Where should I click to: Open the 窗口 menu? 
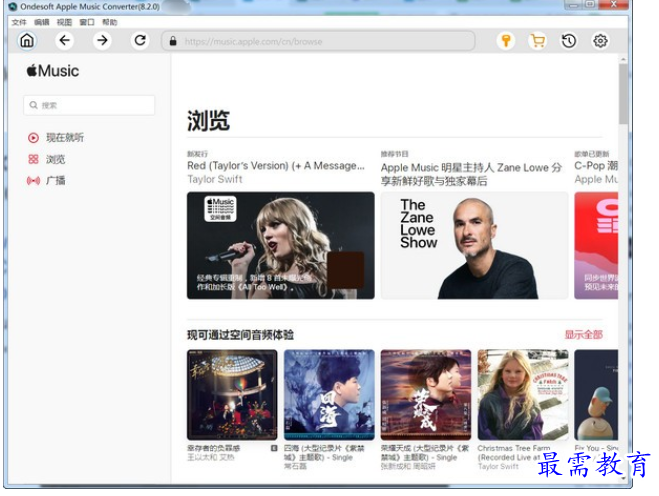coord(87,22)
